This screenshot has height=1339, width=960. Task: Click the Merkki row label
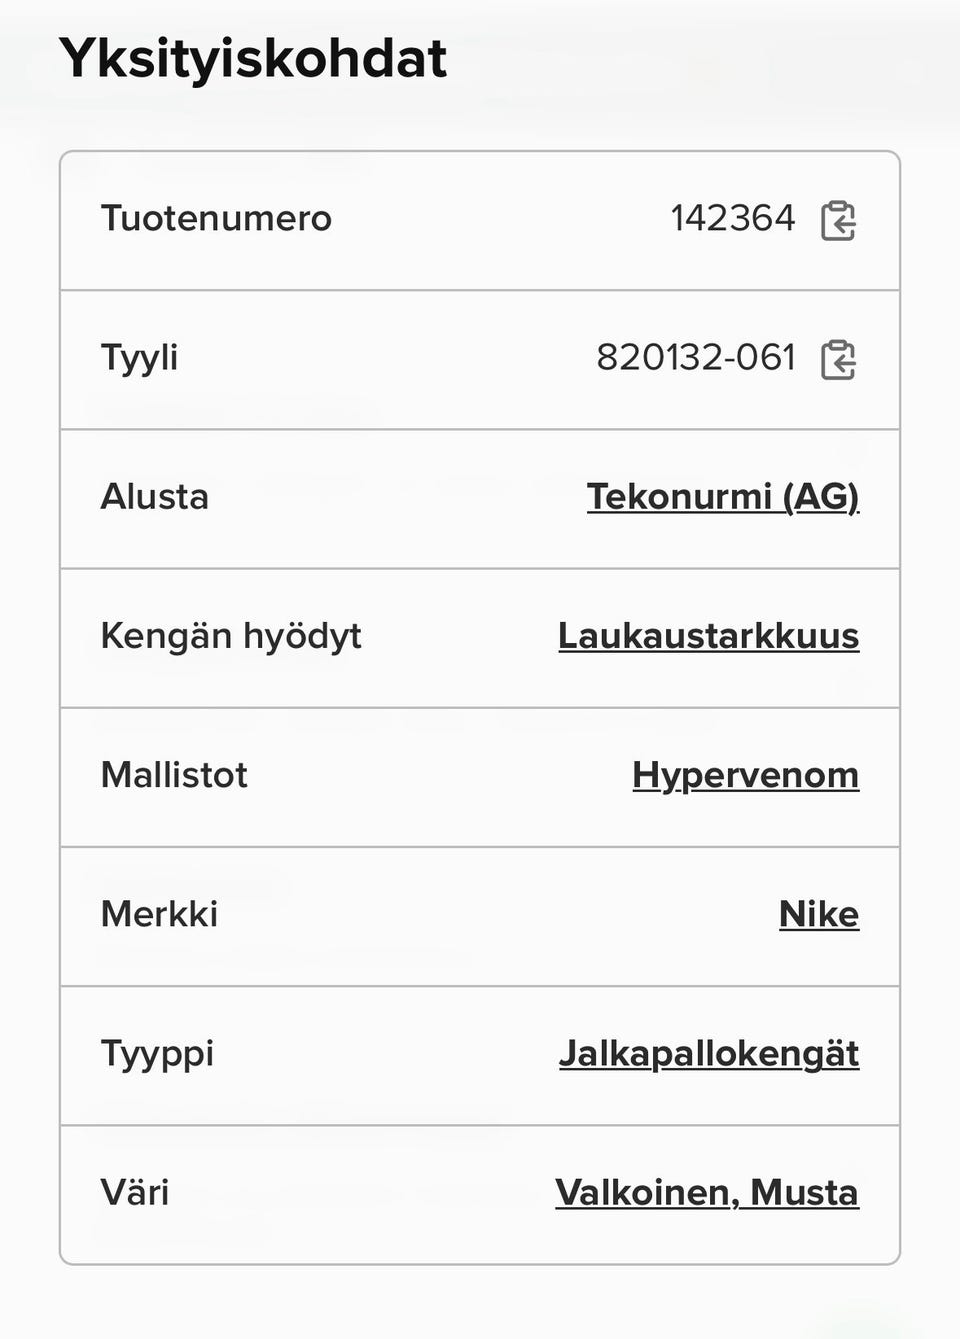(x=159, y=914)
